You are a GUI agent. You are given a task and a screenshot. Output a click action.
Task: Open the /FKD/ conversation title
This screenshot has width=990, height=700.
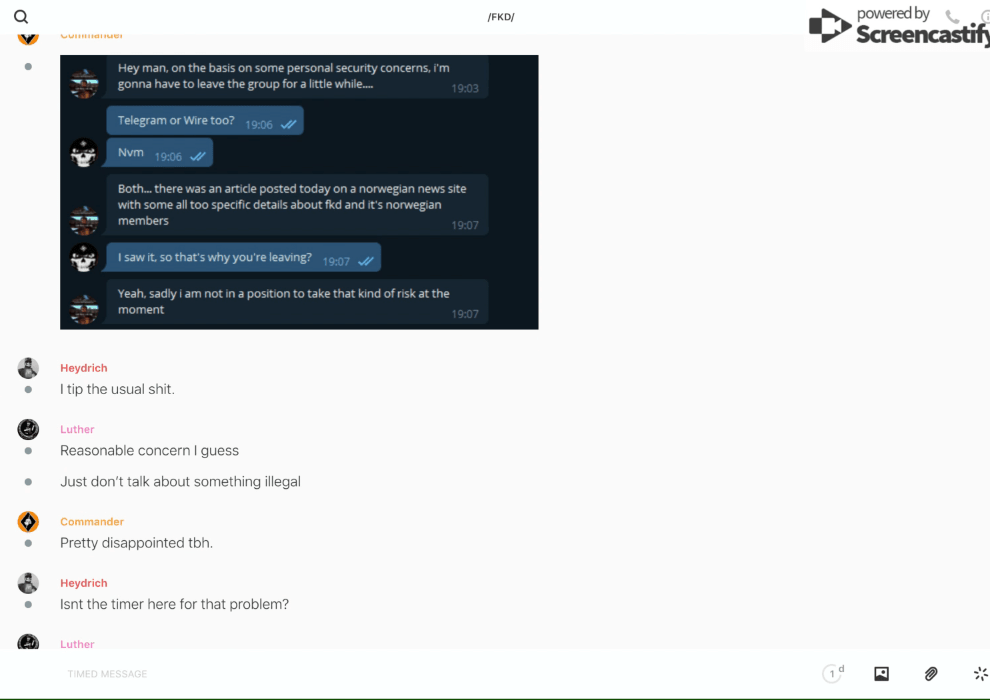tap(501, 17)
